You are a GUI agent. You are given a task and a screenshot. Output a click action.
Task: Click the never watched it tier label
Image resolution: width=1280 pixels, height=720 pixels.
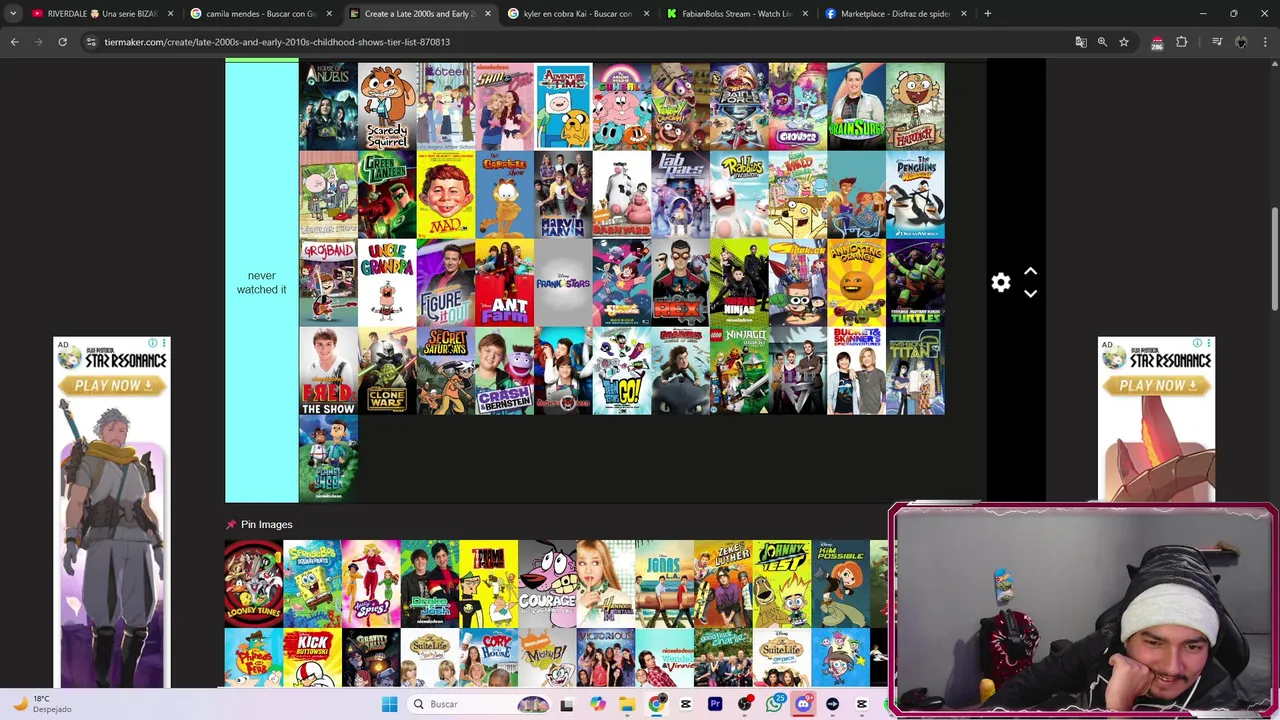pos(262,282)
